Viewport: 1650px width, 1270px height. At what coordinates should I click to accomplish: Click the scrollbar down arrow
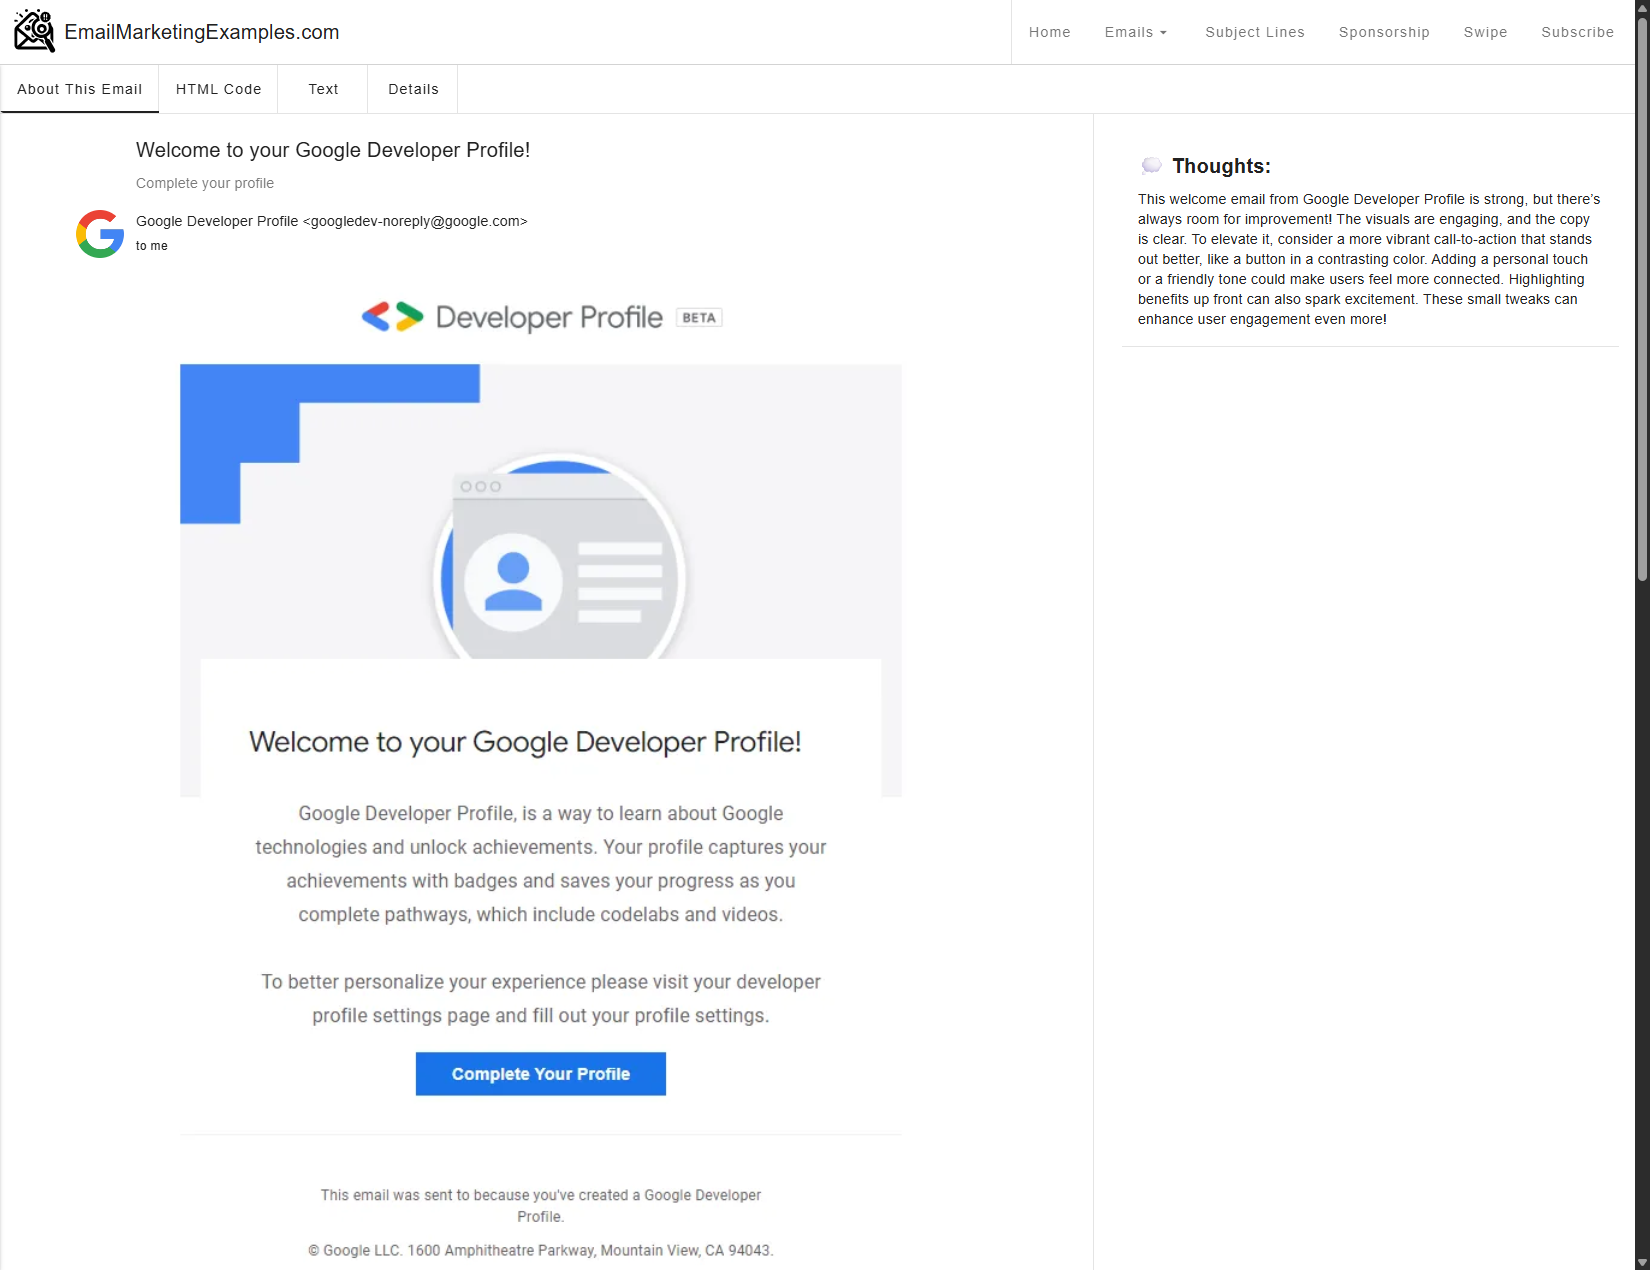click(1642, 1262)
